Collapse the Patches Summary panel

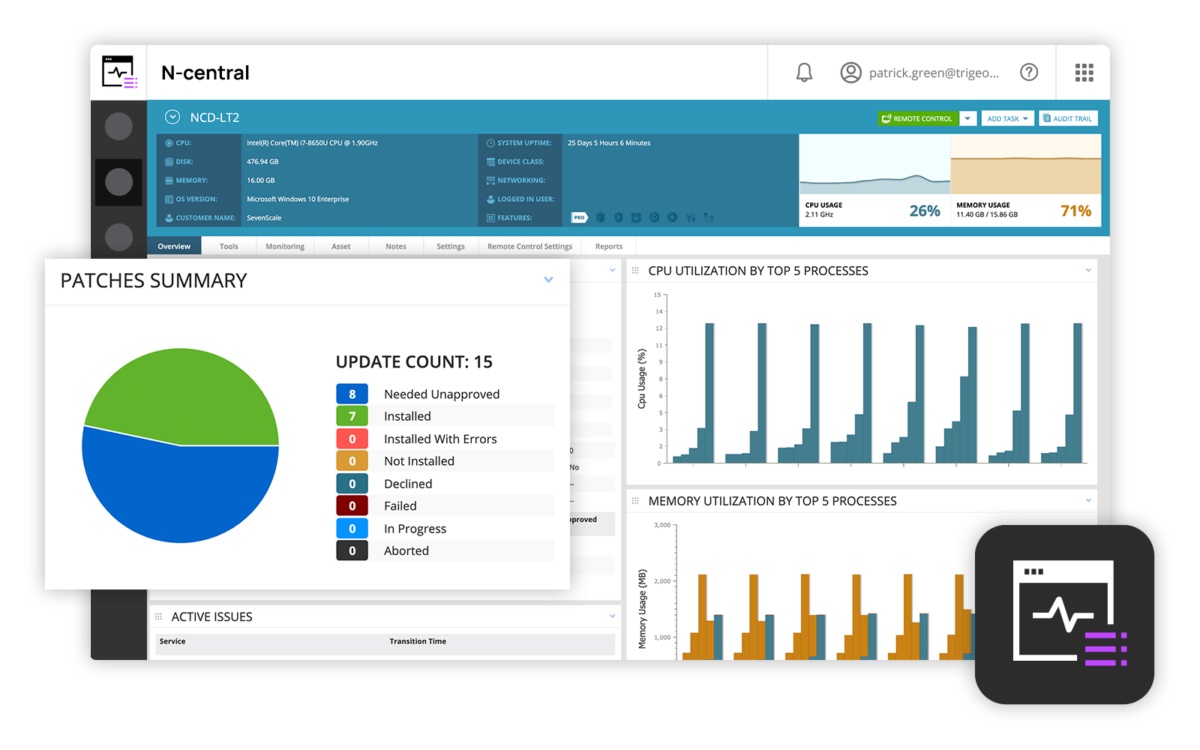pos(548,280)
